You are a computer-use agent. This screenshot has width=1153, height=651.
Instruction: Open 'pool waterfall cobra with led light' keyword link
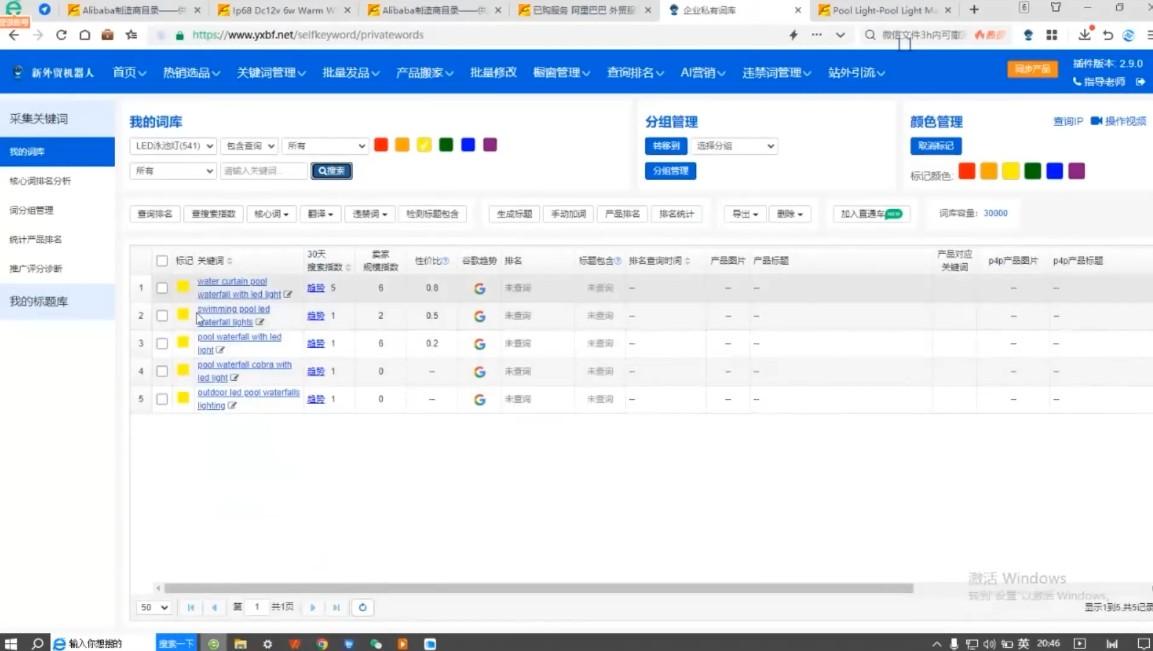(x=244, y=365)
